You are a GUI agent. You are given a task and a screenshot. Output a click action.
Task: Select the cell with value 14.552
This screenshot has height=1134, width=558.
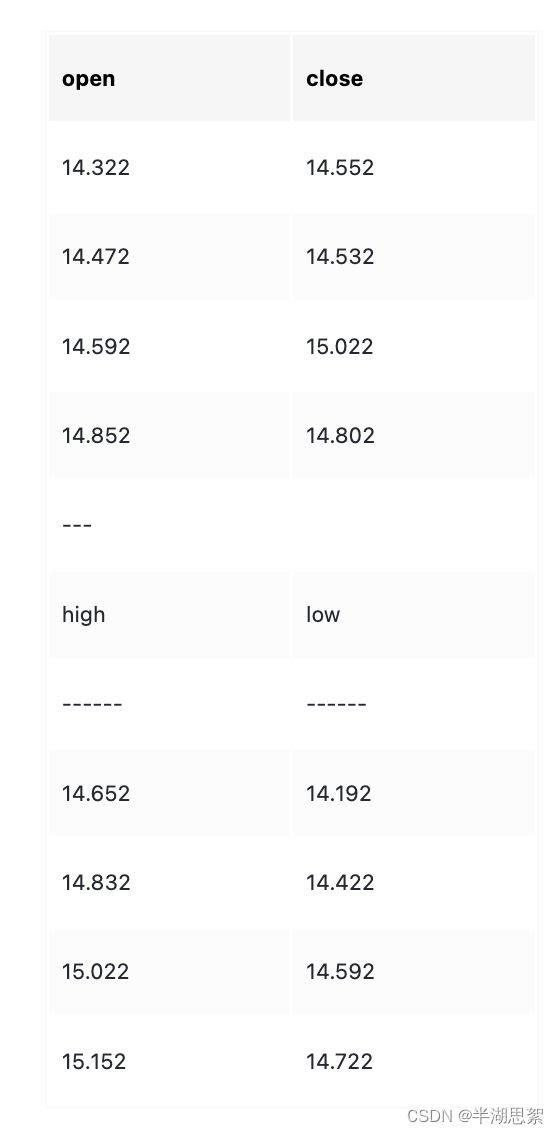[x=414, y=168]
